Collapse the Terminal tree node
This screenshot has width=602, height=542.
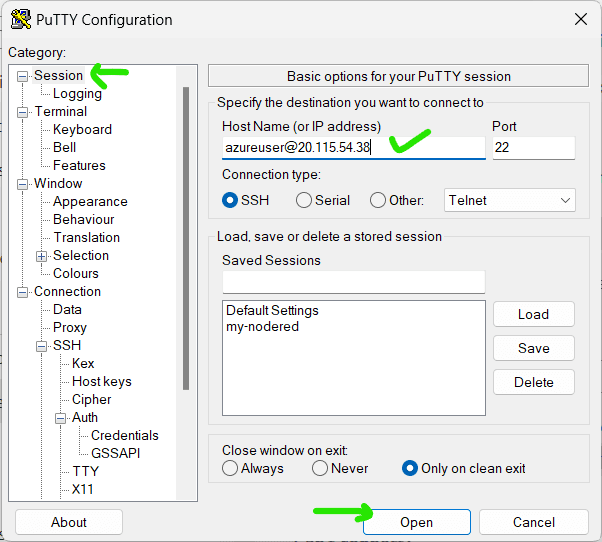click(23, 112)
